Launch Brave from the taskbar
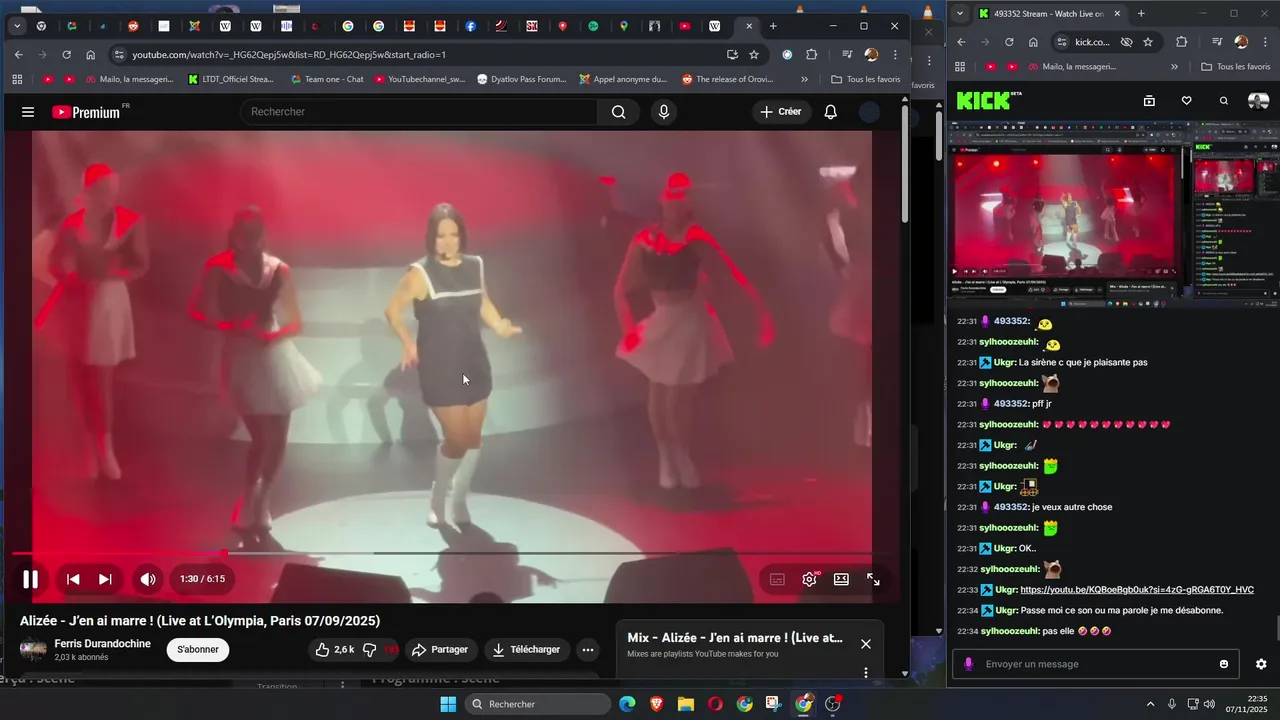Screen dimensions: 1280x720 656,704
